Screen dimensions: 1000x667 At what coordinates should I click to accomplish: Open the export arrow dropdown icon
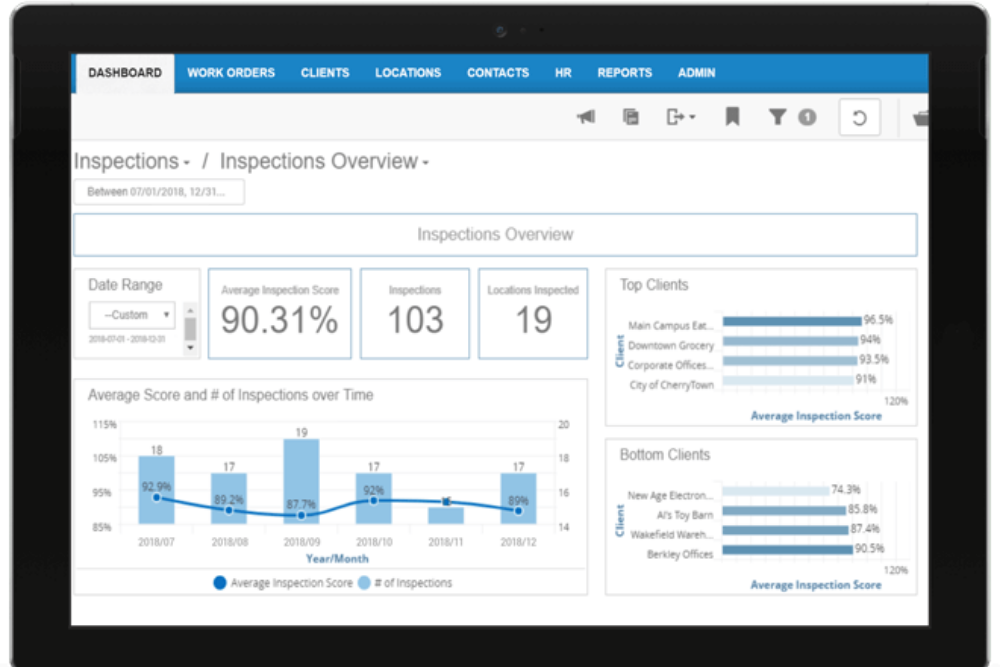point(680,117)
